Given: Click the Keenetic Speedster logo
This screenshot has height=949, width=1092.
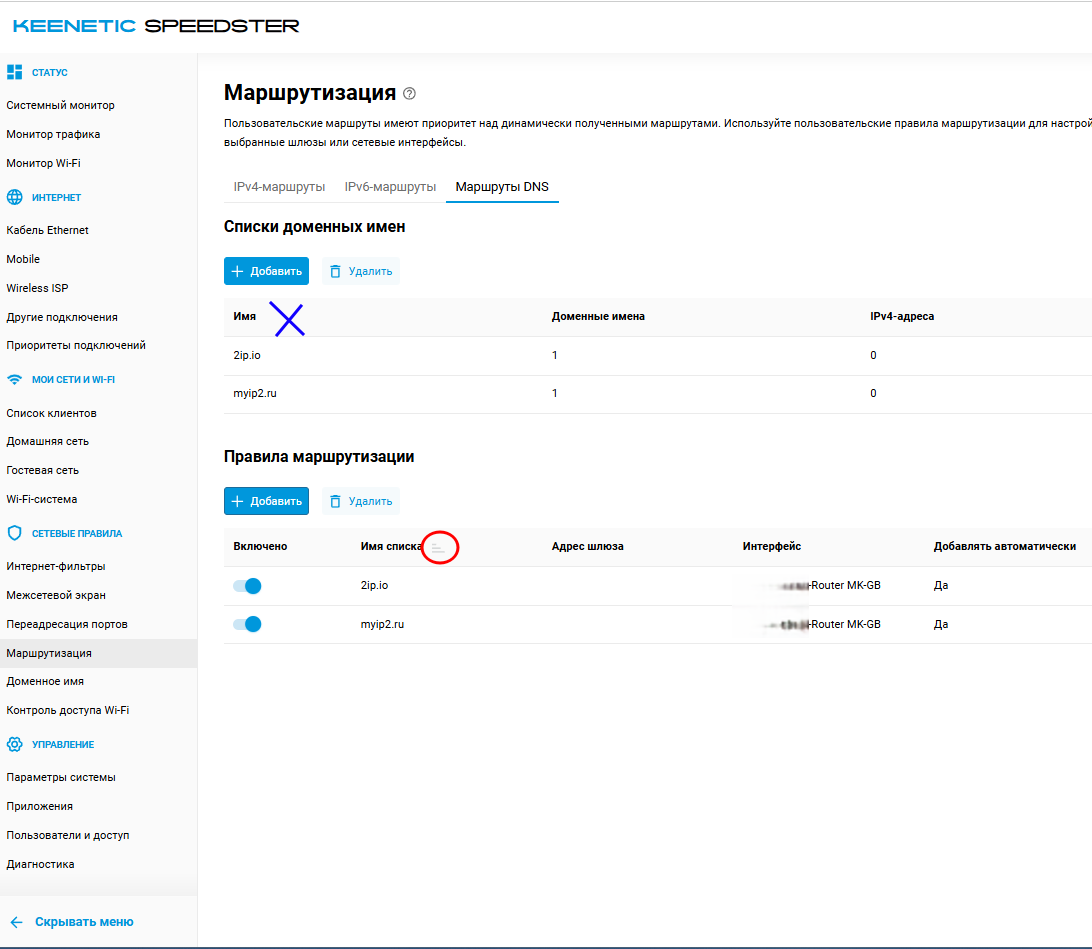Looking at the screenshot, I should tap(156, 26).
